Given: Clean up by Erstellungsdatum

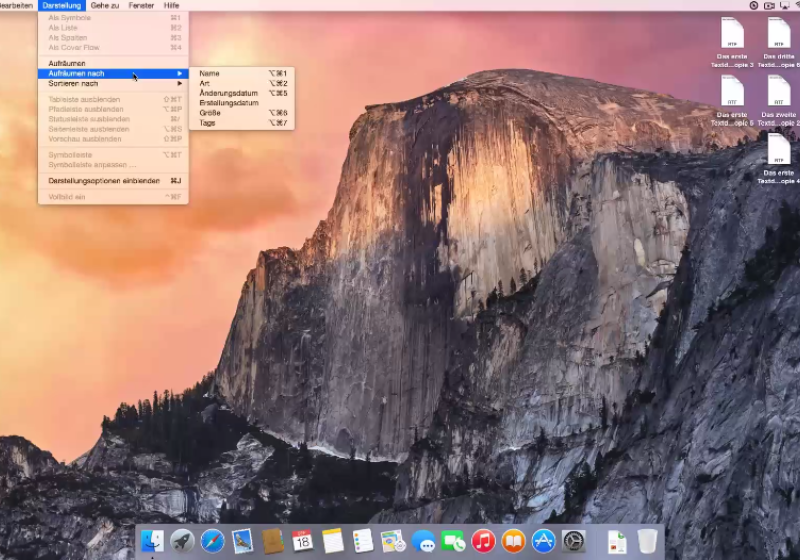Looking at the screenshot, I should click(x=242, y=103).
